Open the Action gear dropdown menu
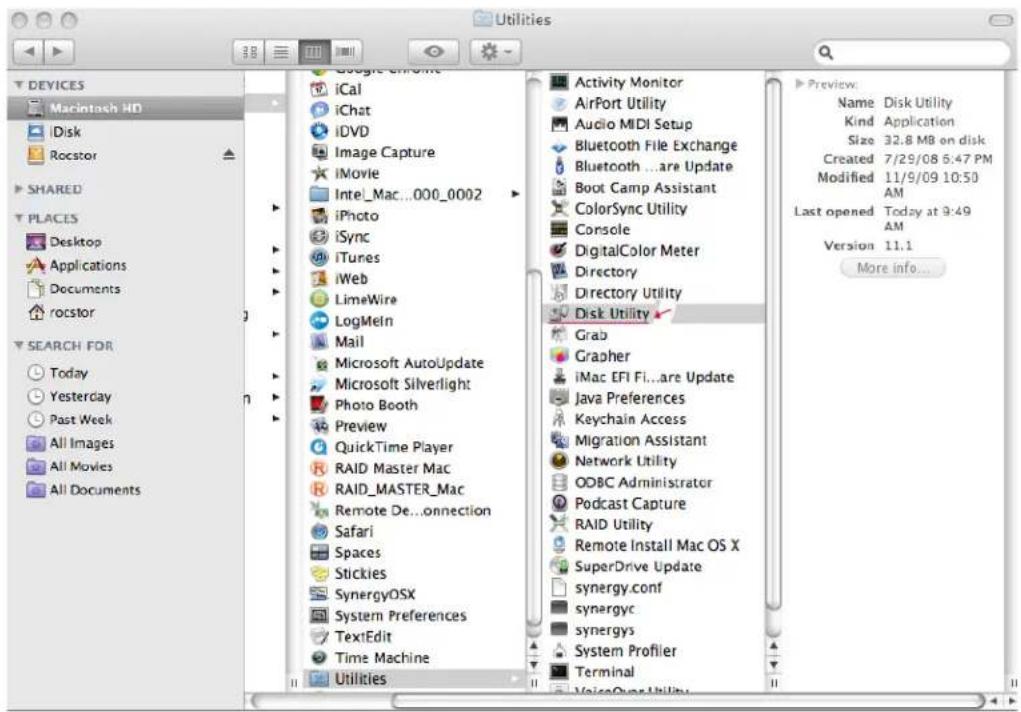 pos(495,51)
